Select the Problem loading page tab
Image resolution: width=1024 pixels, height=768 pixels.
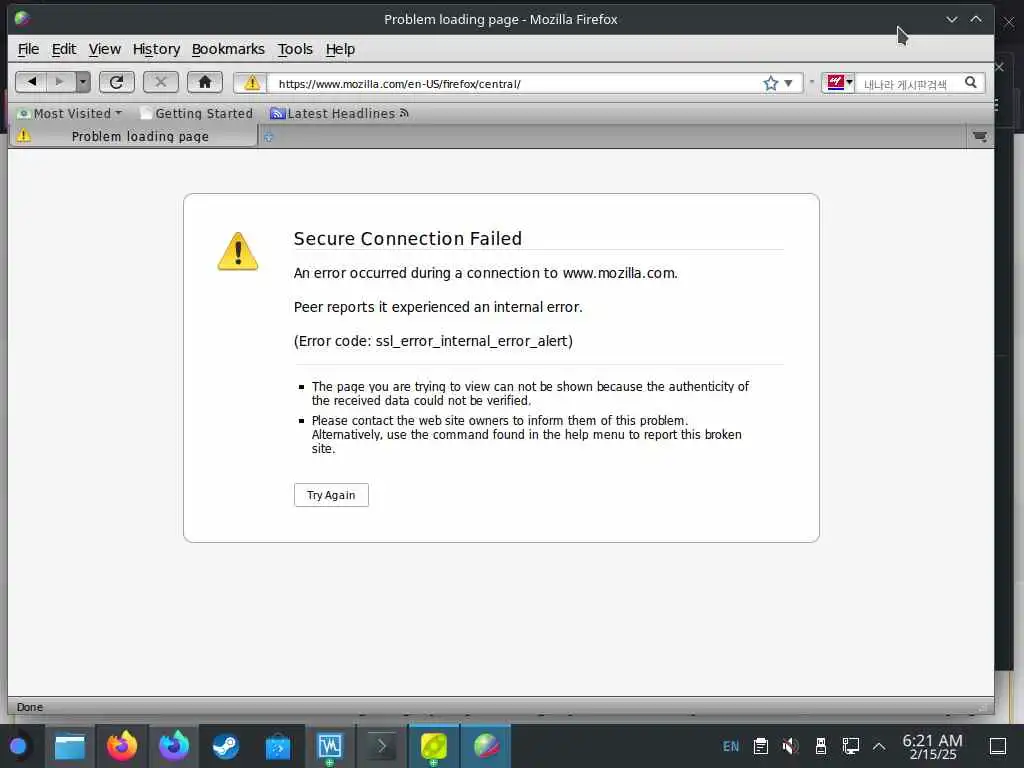pyautogui.click(x=133, y=136)
